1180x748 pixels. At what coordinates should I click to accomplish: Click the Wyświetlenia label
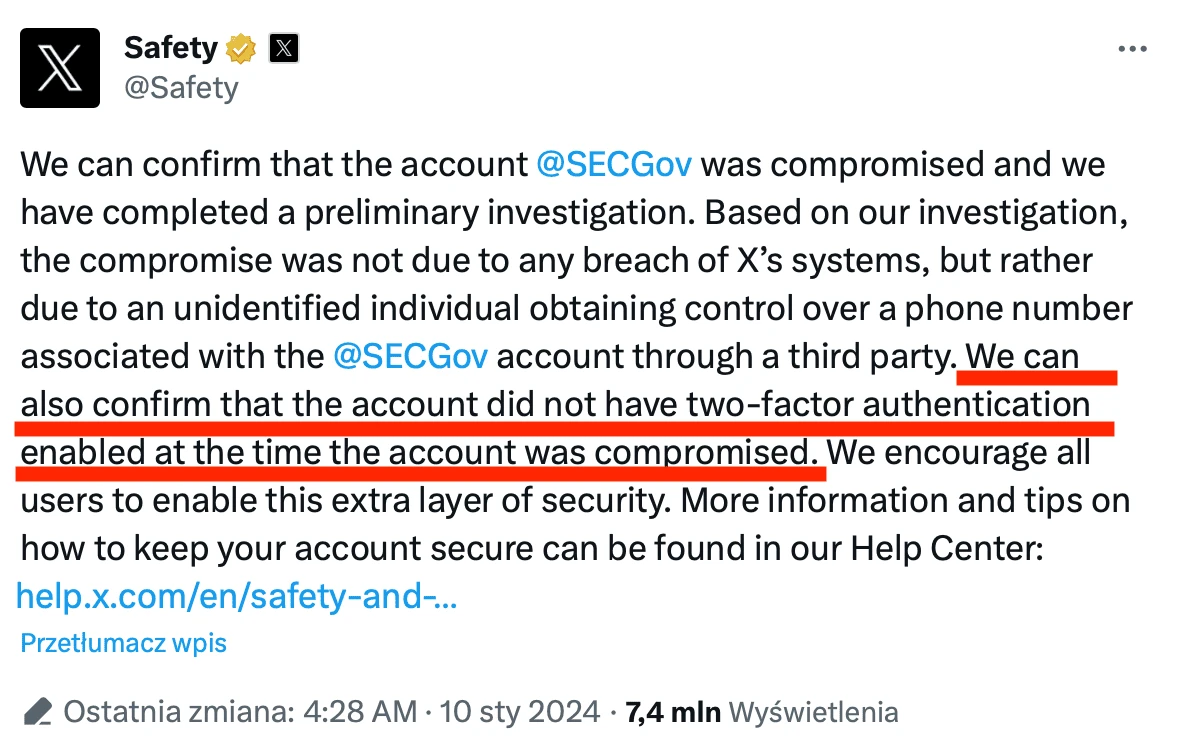click(x=814, y=713)
